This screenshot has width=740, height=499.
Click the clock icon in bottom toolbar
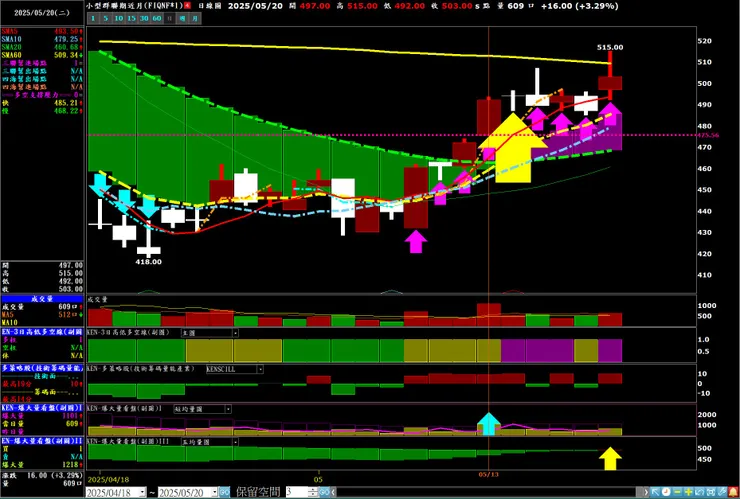666,492
